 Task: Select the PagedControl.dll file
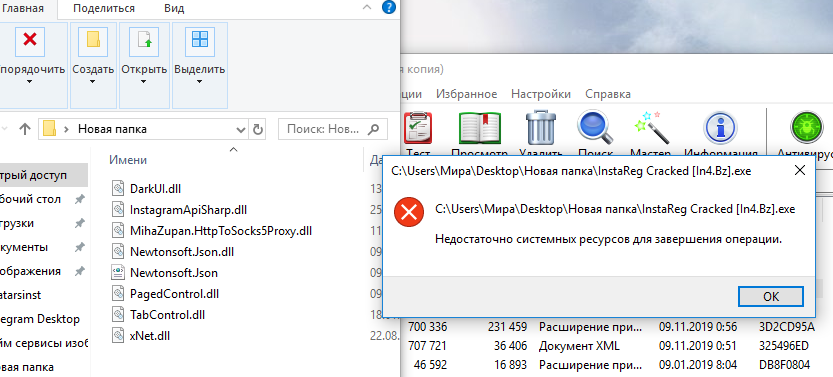pos(174,294)
